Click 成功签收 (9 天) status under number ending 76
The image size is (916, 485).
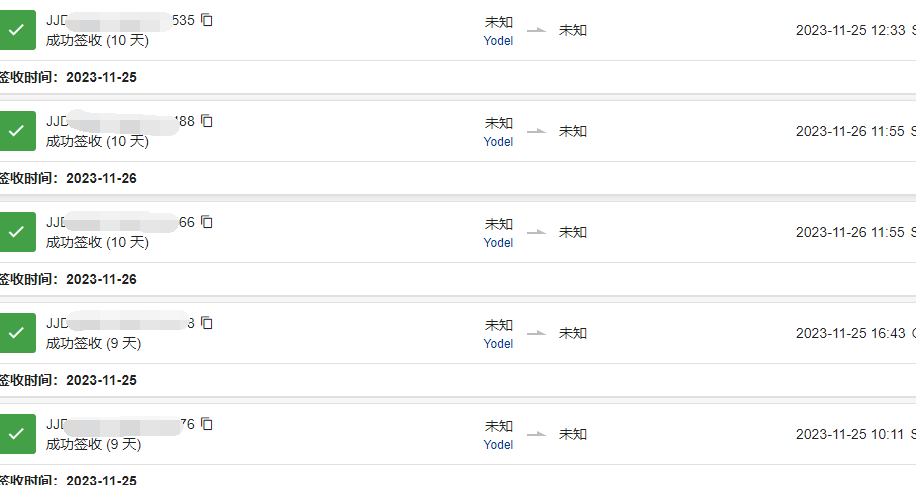coord(93,445)
